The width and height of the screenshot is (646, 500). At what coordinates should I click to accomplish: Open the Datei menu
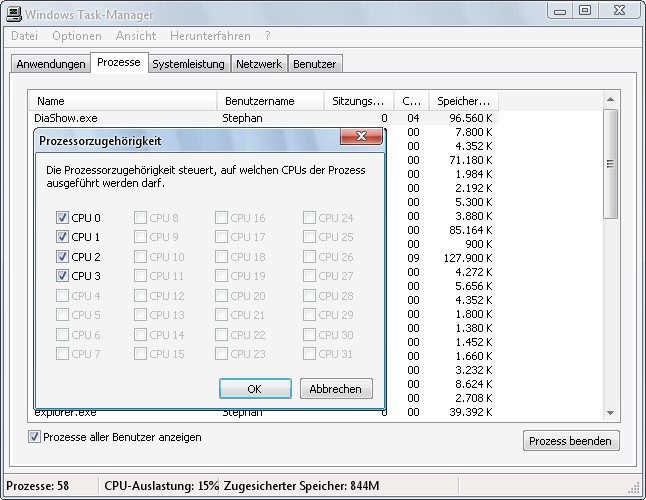(x=25, y=36)
